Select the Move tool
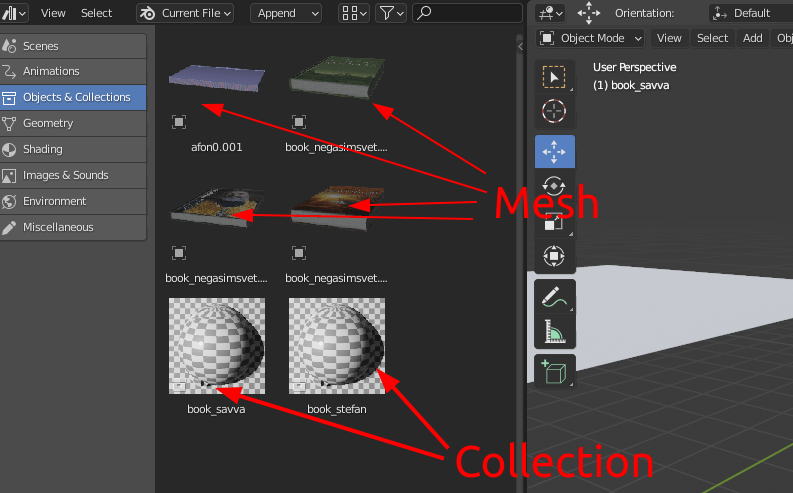 pyautogui.click(x=554, y=151)
